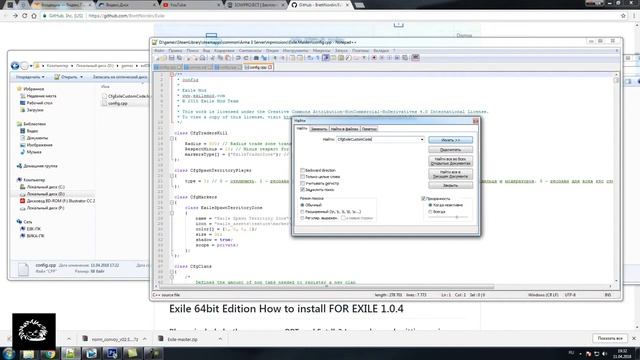Switch to the Заменить tab in find dialog

click(319, 129)
